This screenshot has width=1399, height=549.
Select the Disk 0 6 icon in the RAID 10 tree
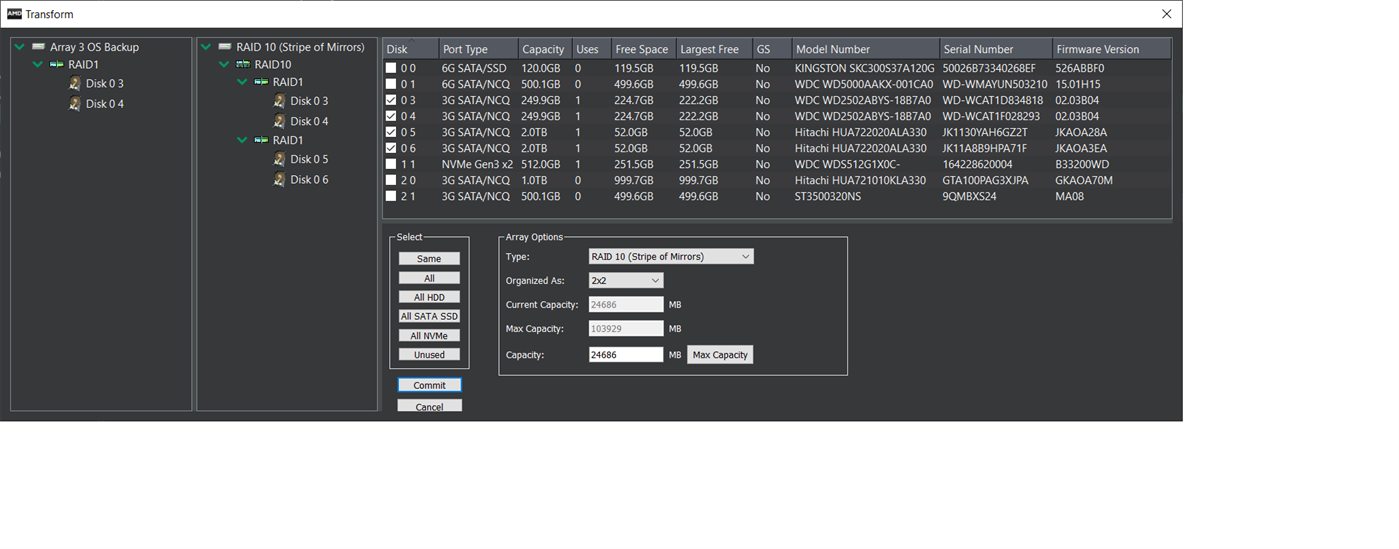[x=280, y=180]
